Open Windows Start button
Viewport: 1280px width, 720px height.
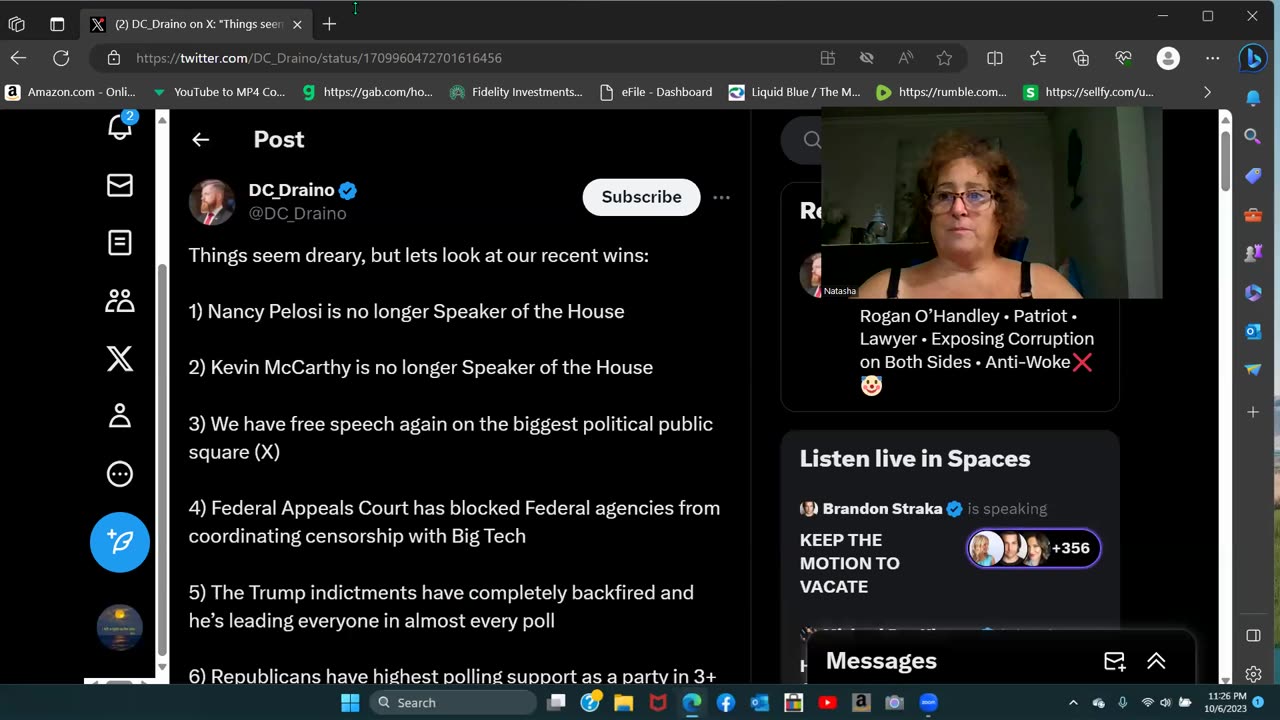(350, 703)
